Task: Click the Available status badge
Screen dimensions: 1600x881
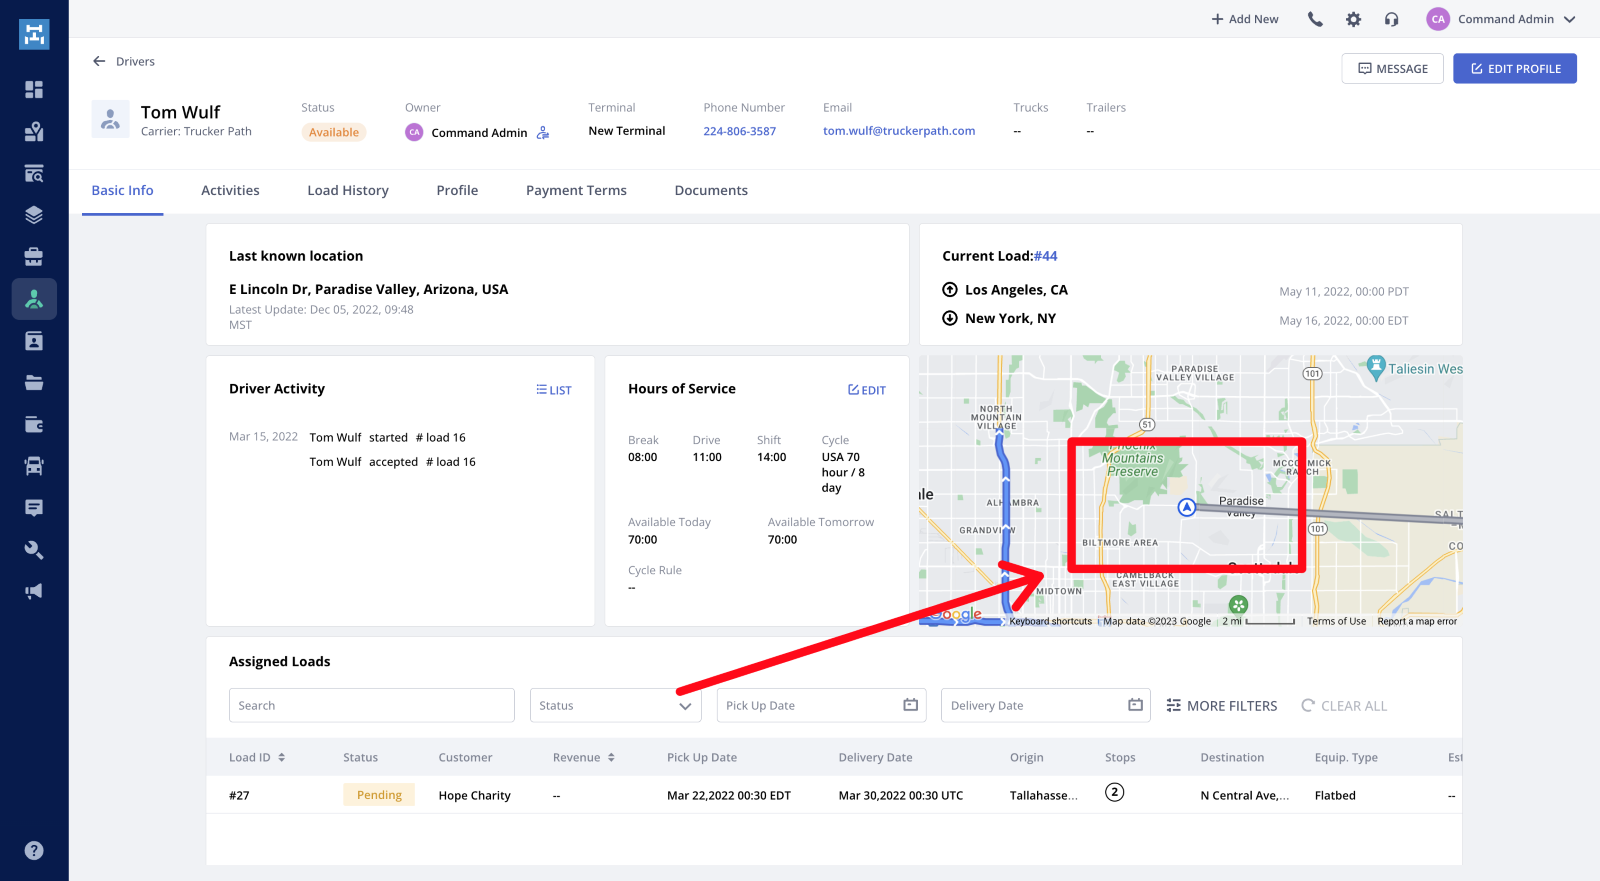Action: tap(334, 132)
